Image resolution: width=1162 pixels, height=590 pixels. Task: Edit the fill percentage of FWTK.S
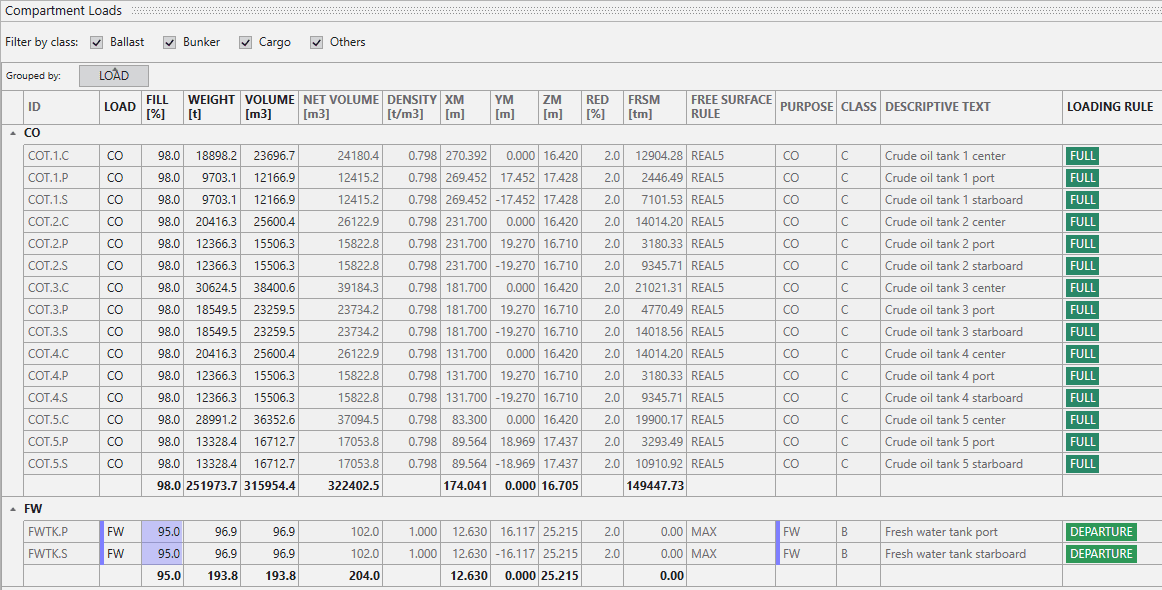[x=162, y=554]
